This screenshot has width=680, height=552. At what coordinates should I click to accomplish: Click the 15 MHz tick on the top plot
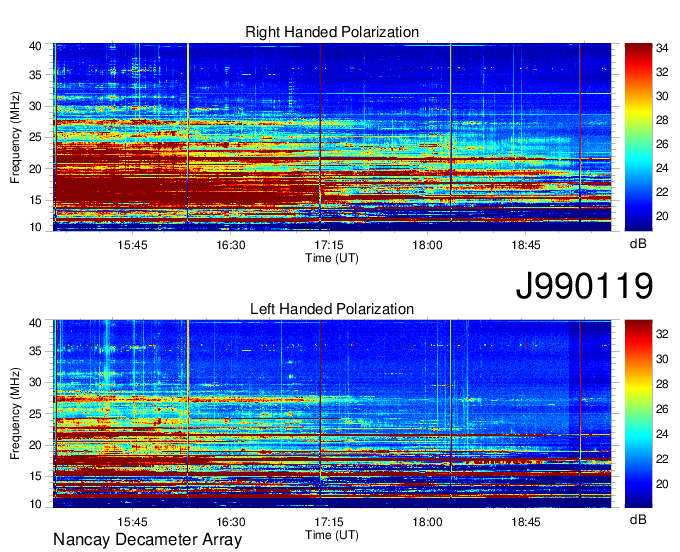click(x=36, y=200)
